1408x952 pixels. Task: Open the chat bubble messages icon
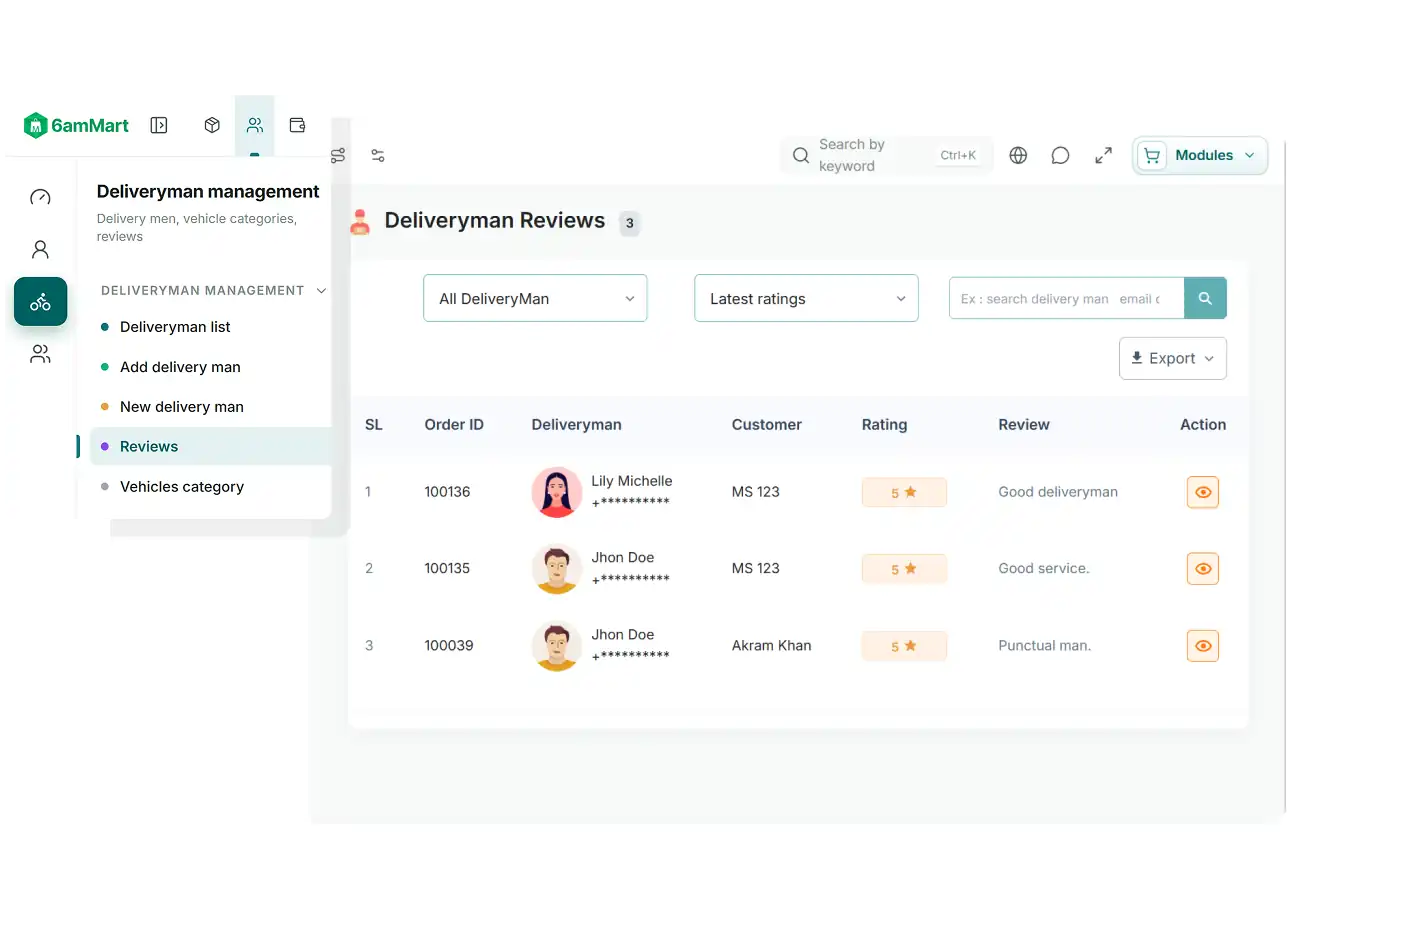click(x=1060, y=155)
